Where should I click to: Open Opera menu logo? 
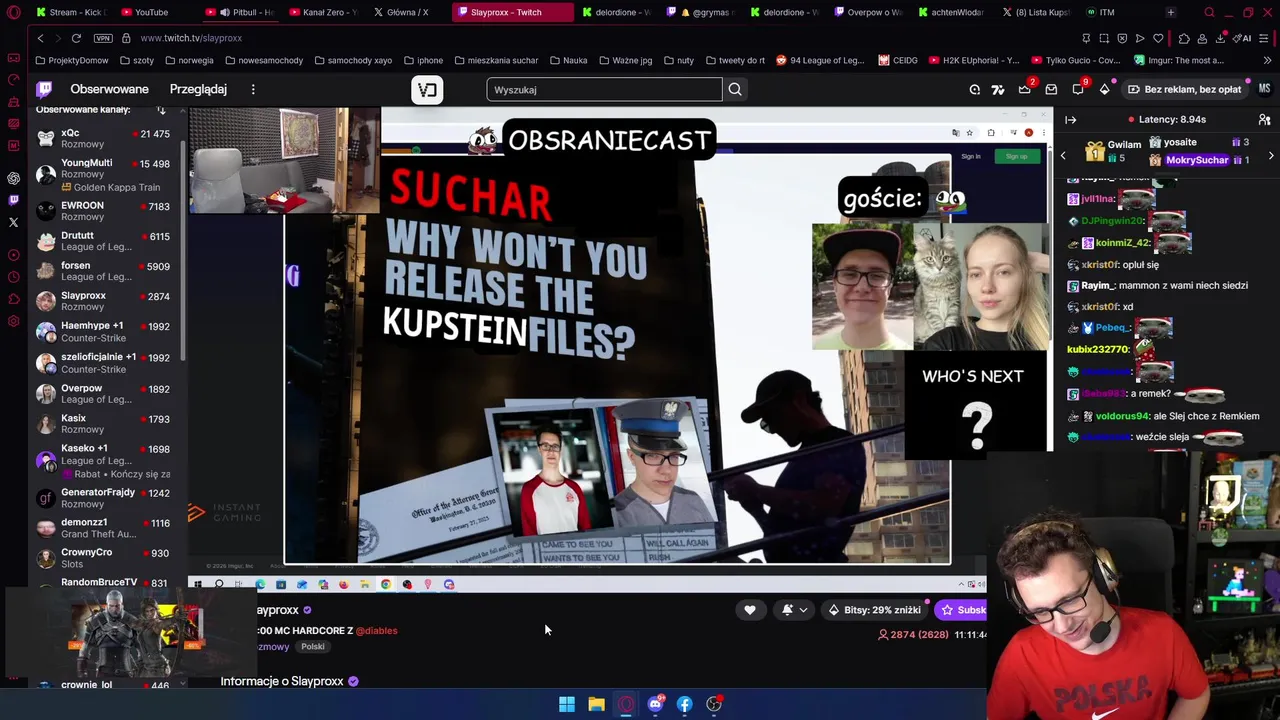tap(13, 12)
